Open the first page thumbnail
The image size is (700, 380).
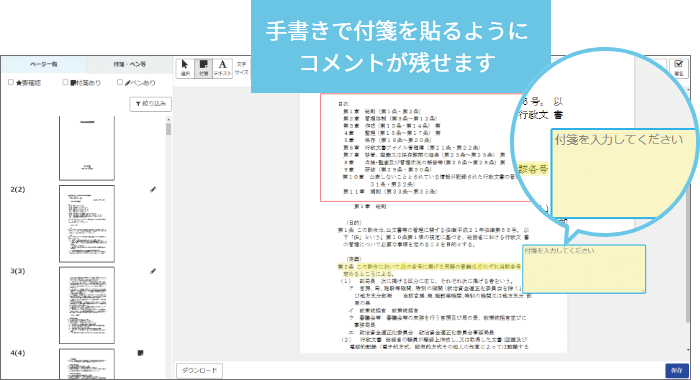87,148
